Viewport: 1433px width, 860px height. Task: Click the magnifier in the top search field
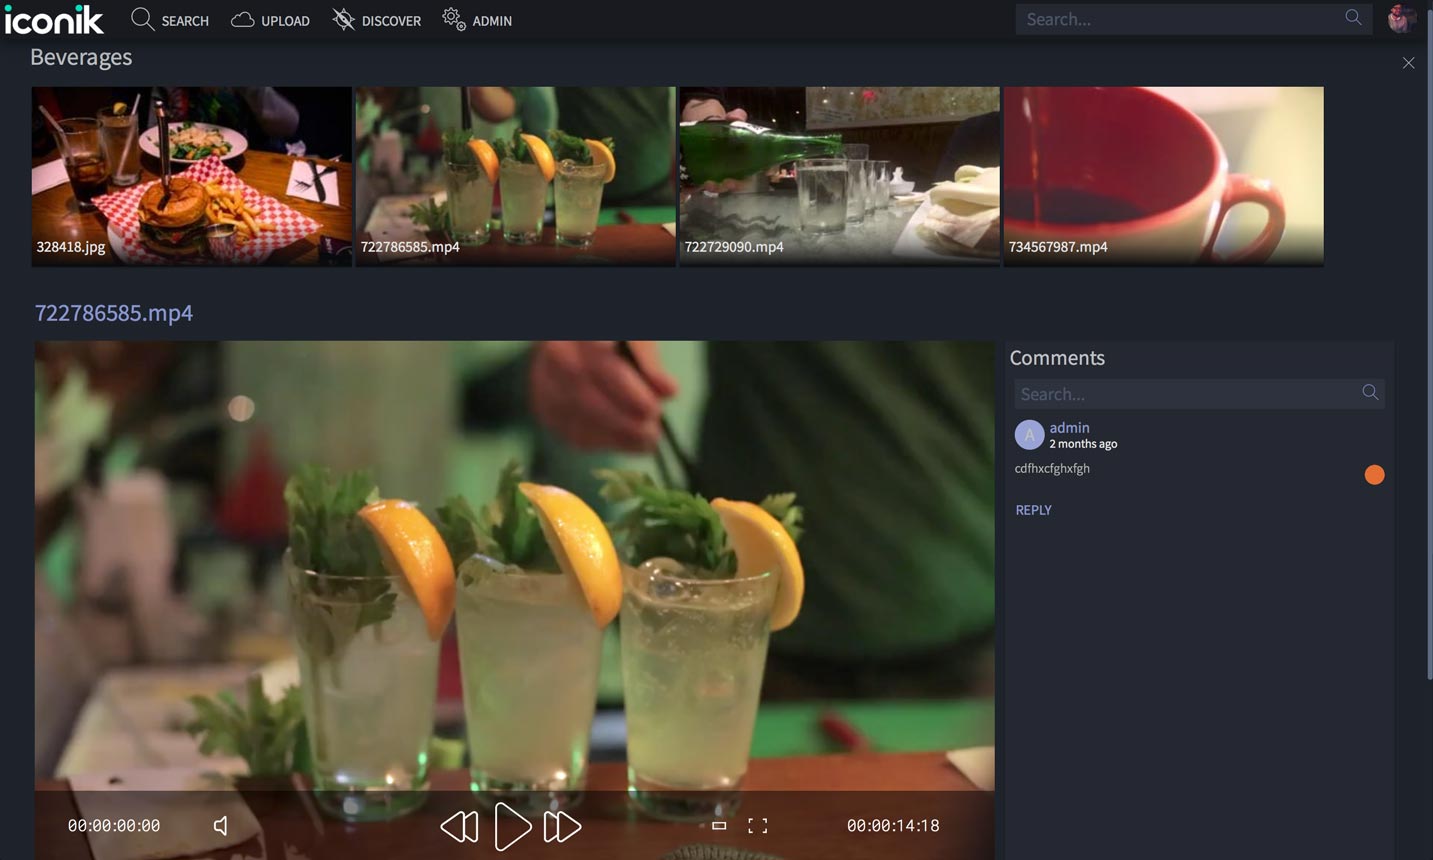tap(1353, 17)
